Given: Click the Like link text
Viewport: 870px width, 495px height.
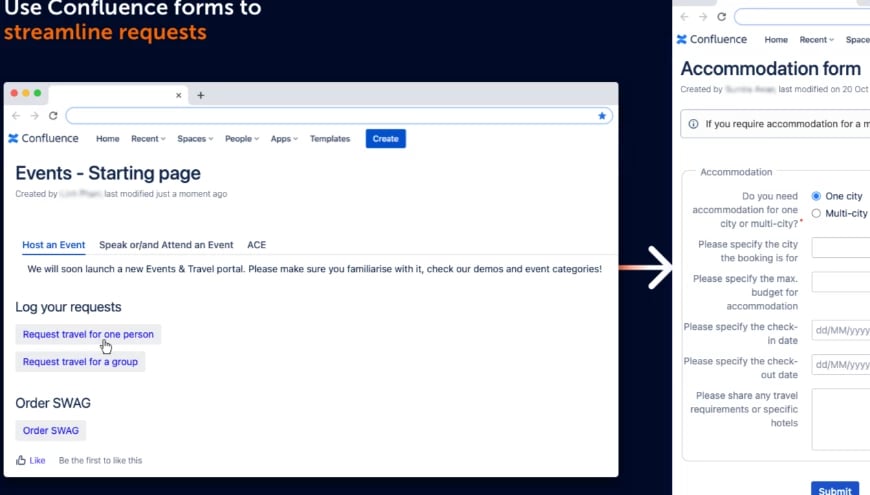Looking at the screenshot, I should tap(37, 460).
